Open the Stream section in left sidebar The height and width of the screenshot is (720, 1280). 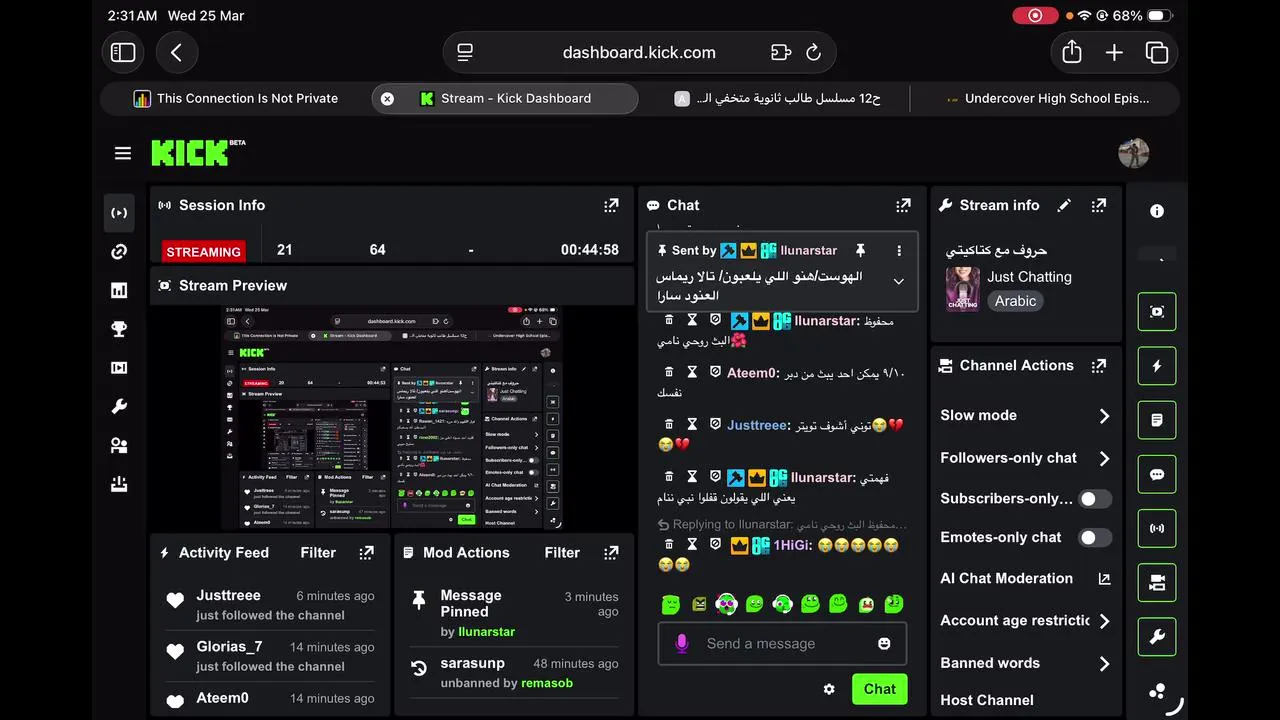point(119,213)
